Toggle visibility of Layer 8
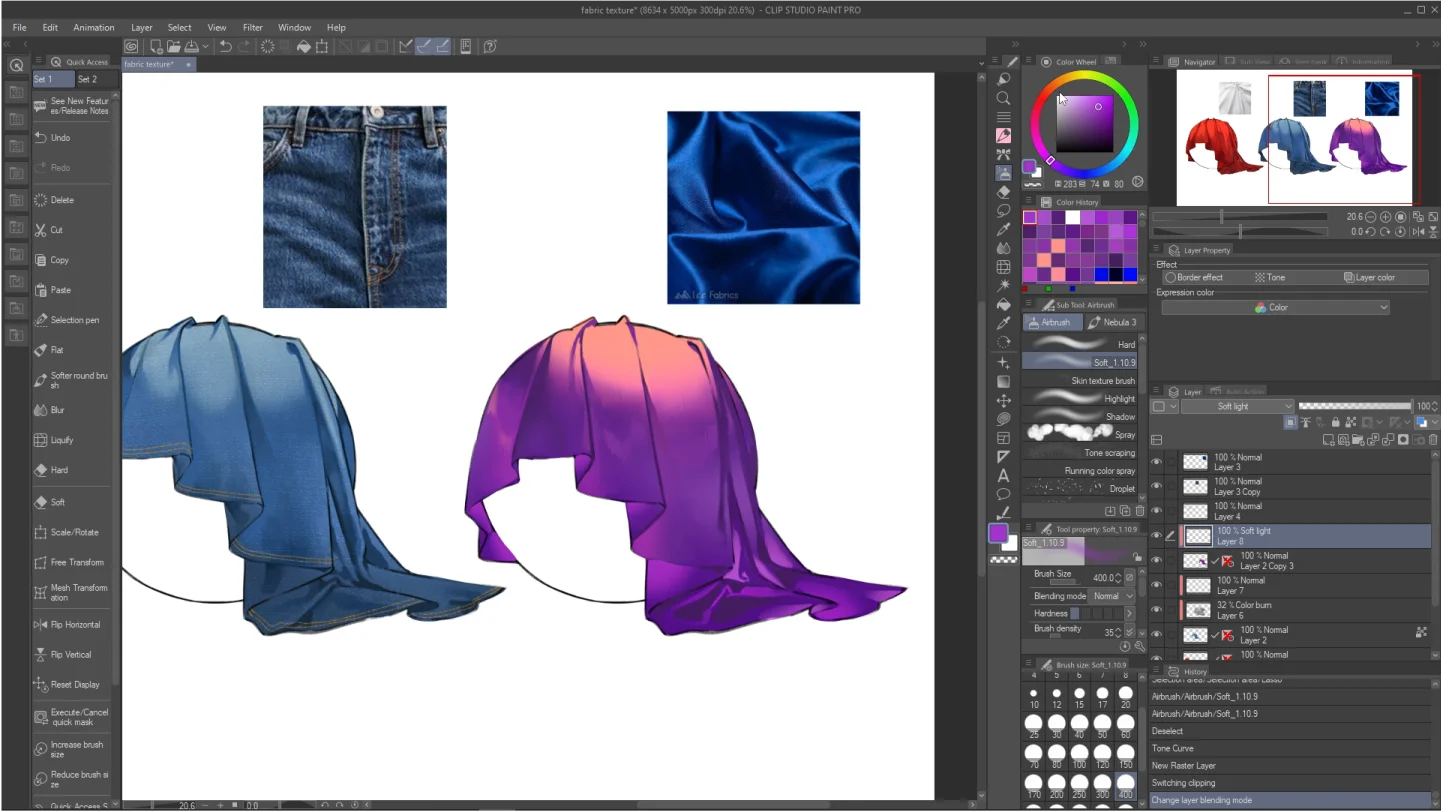The image size is (1441, 811). tap(1157, 536)
